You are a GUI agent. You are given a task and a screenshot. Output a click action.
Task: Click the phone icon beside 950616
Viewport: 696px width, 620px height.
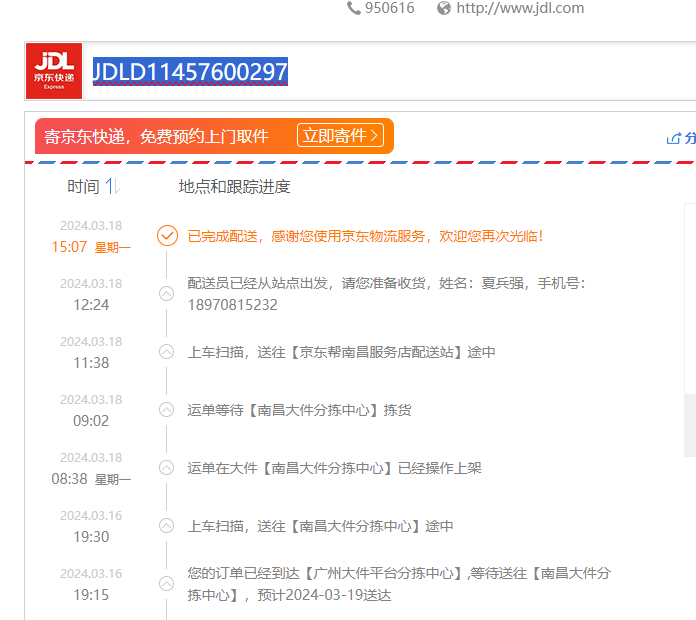coord(353,8)
